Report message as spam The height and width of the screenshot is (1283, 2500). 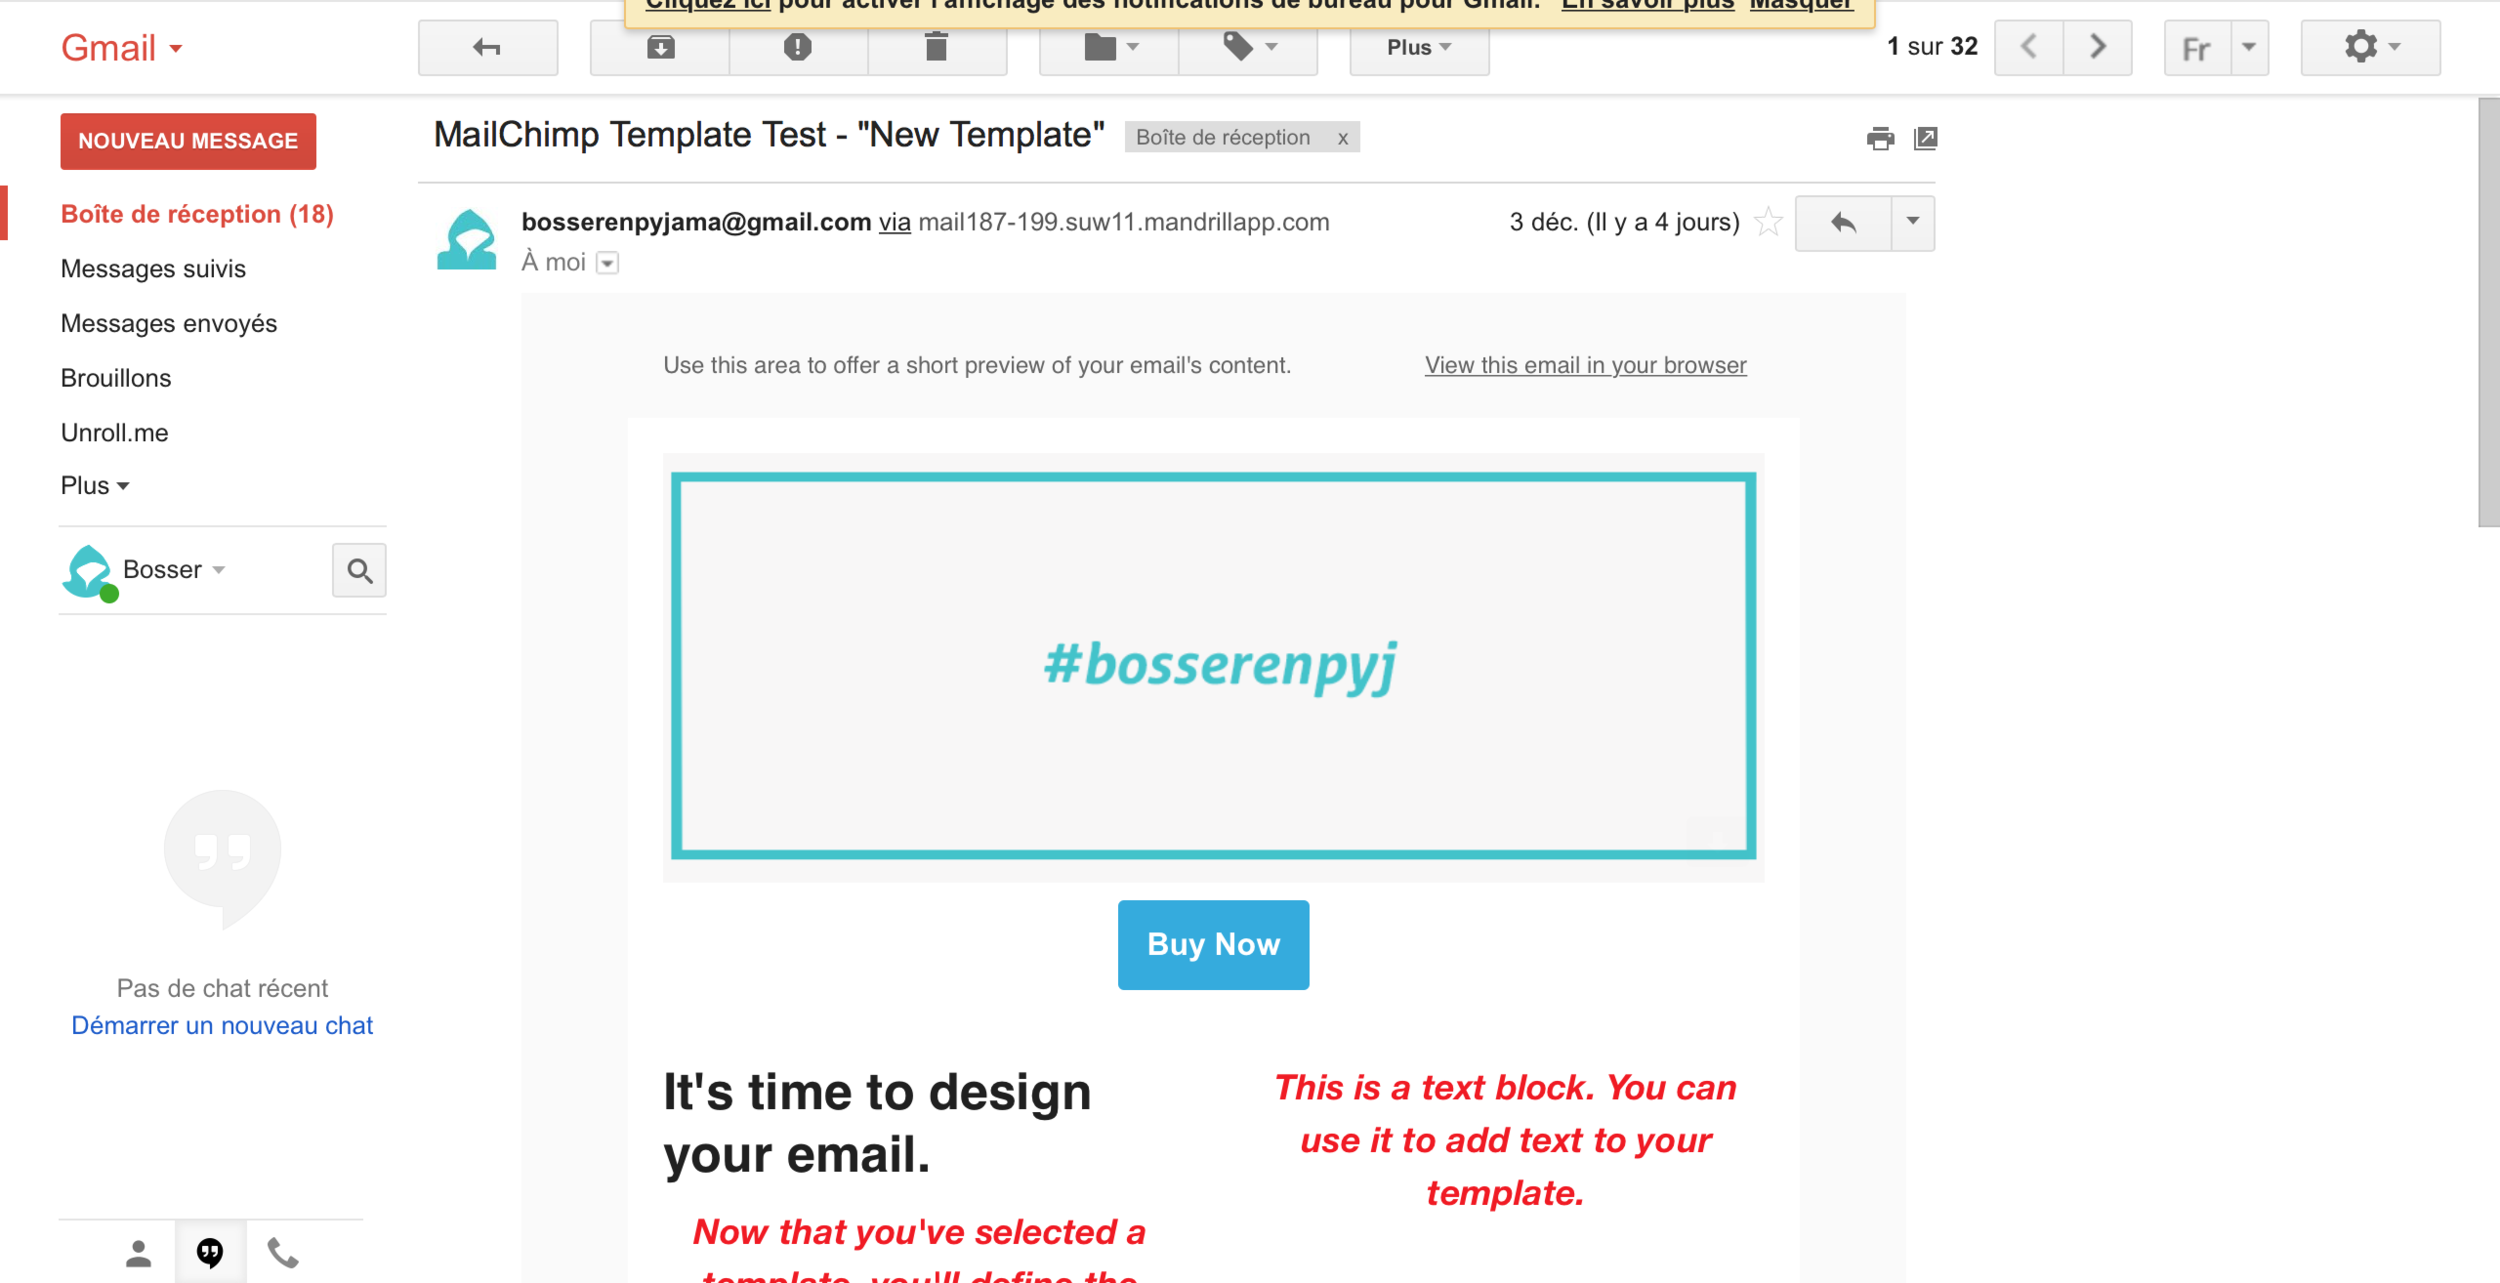click(x=797, y=47)
